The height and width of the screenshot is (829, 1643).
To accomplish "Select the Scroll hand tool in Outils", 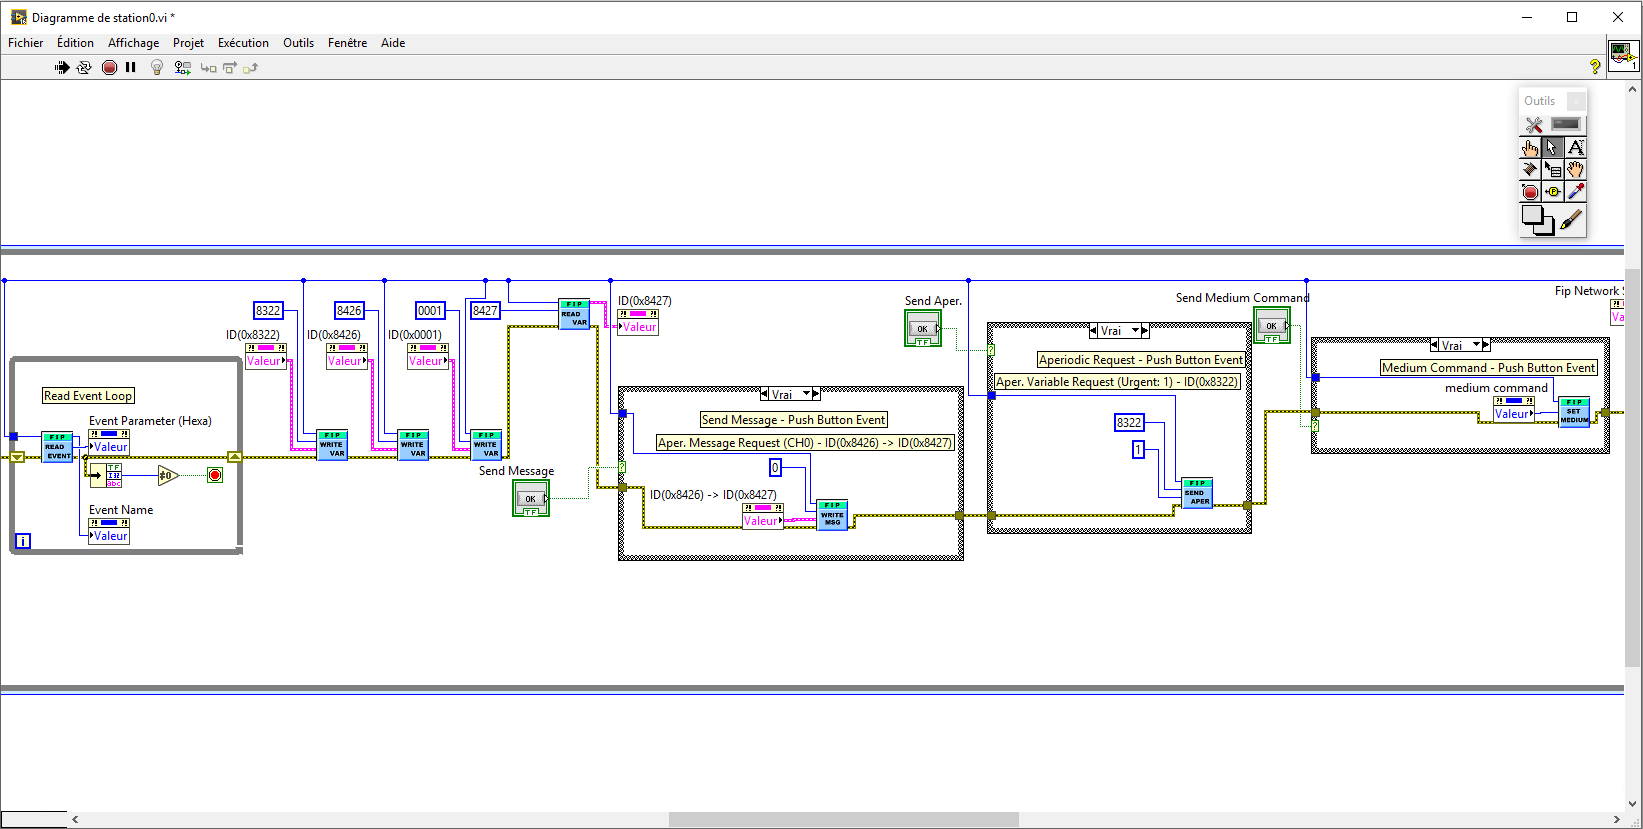I will pyautogui.click(x=1575, y=170).
